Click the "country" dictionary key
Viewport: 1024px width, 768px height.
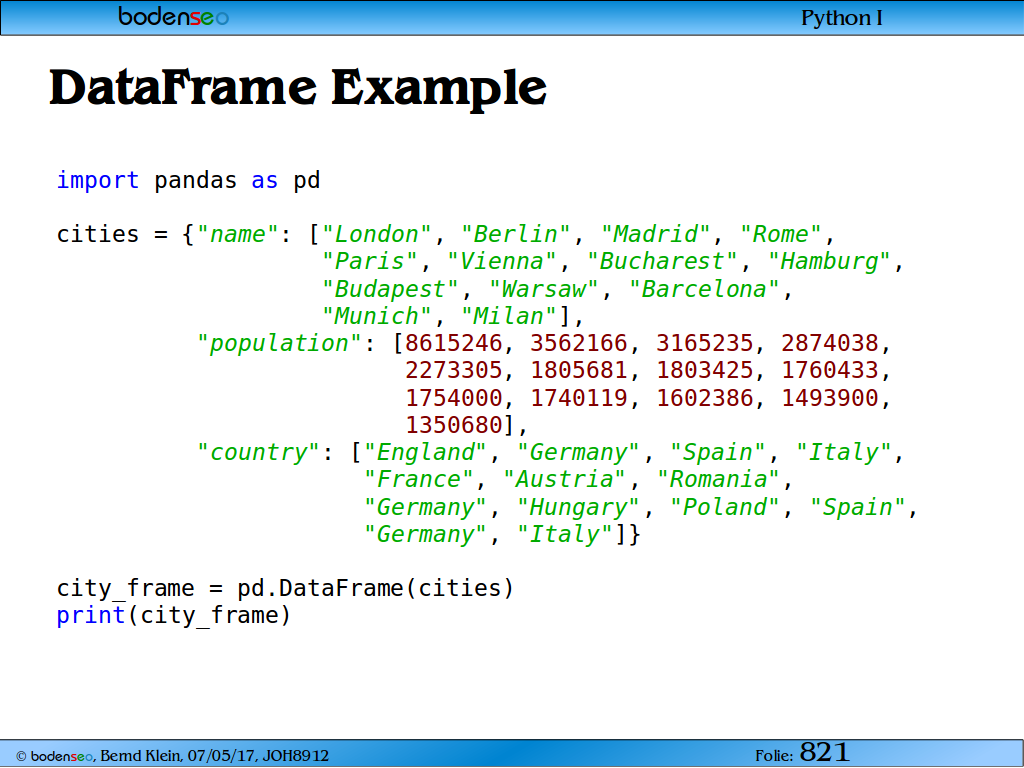(258, 453)
